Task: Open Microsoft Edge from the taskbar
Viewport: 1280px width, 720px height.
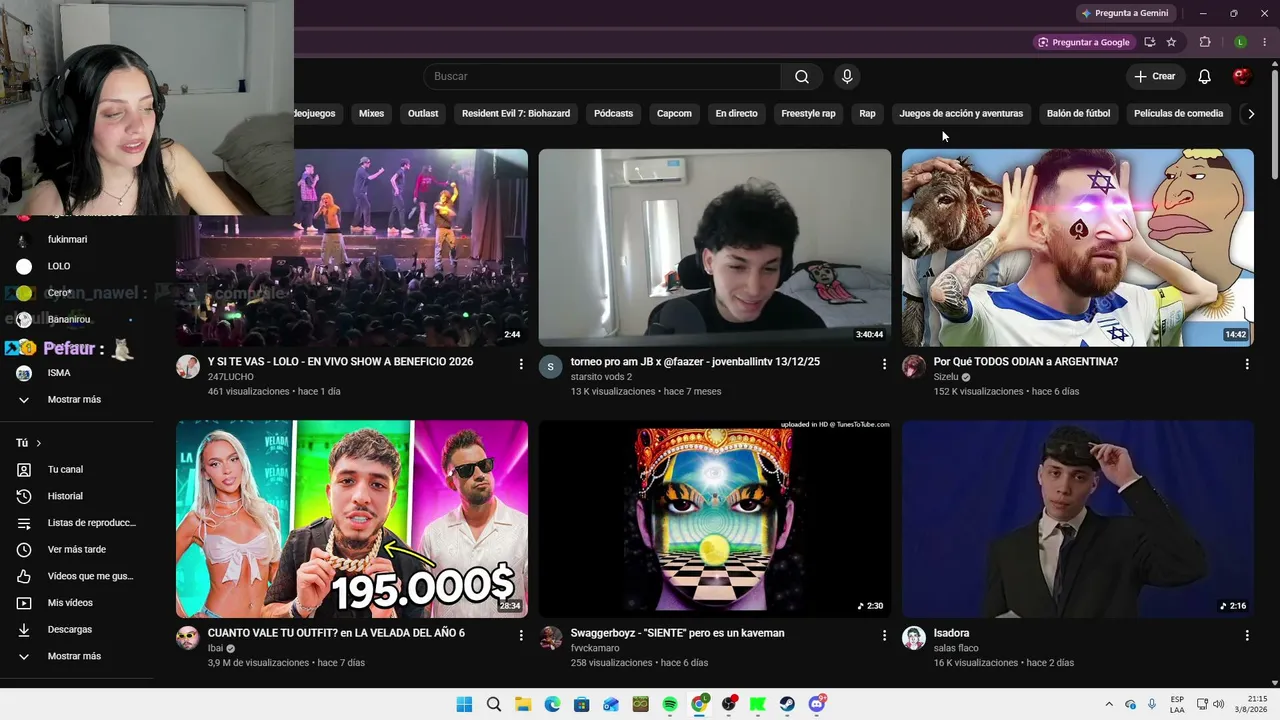Action: pyautogui.click(x=552, y=704)
